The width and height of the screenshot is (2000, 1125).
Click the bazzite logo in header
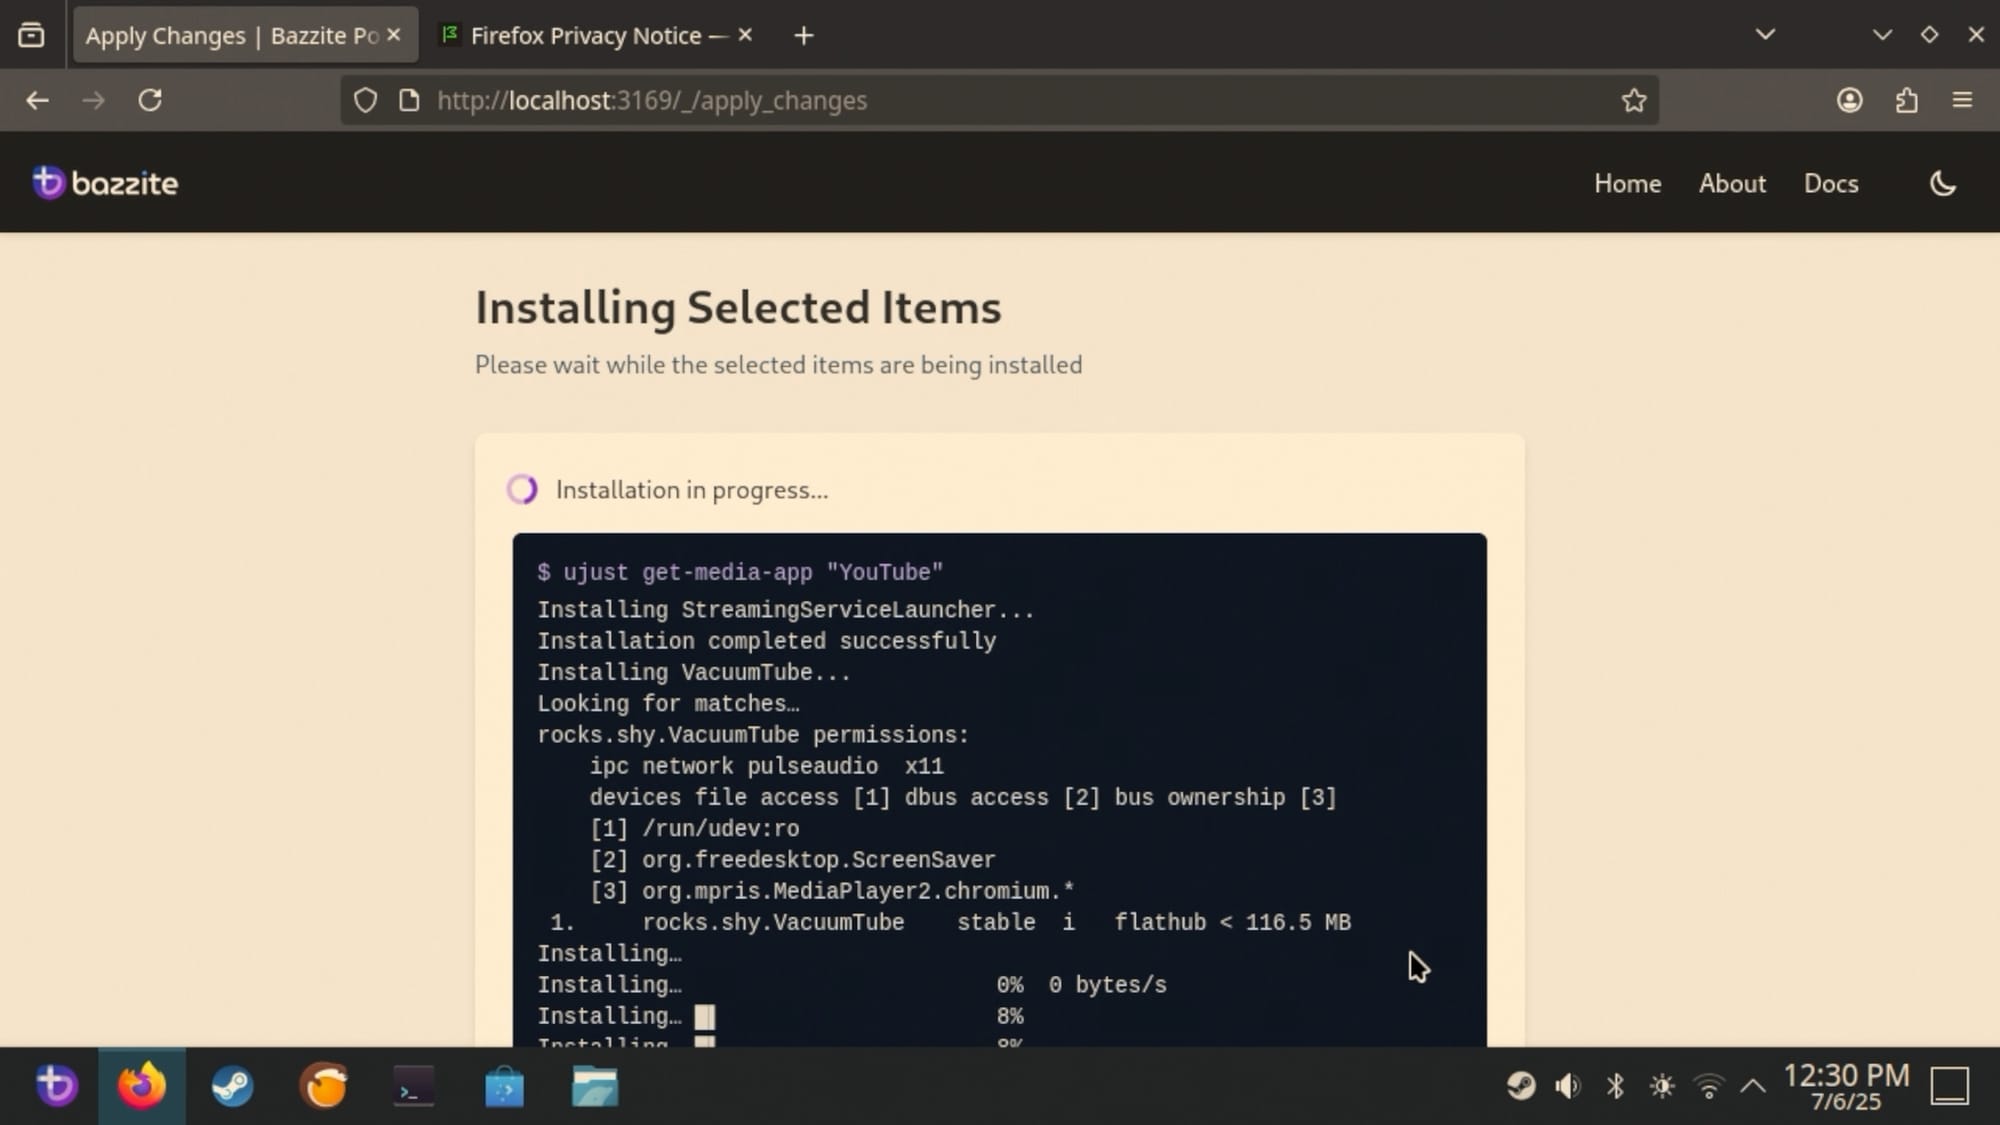pos(105,183)
